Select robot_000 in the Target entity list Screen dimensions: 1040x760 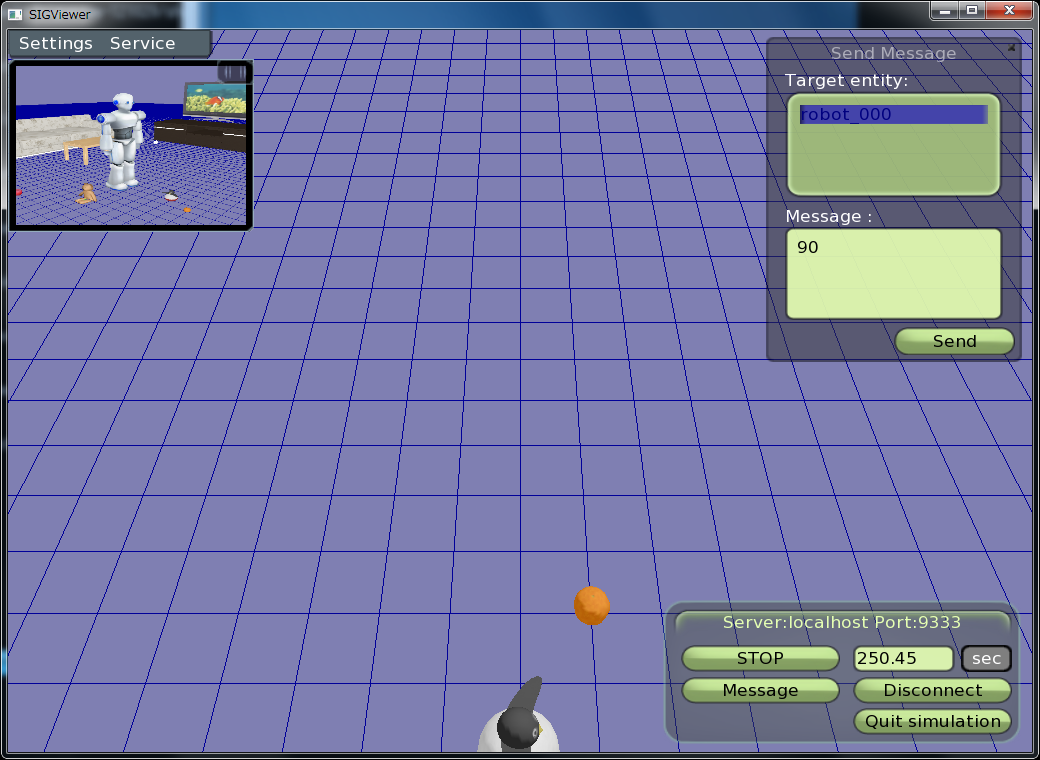[x=892, y=115]
